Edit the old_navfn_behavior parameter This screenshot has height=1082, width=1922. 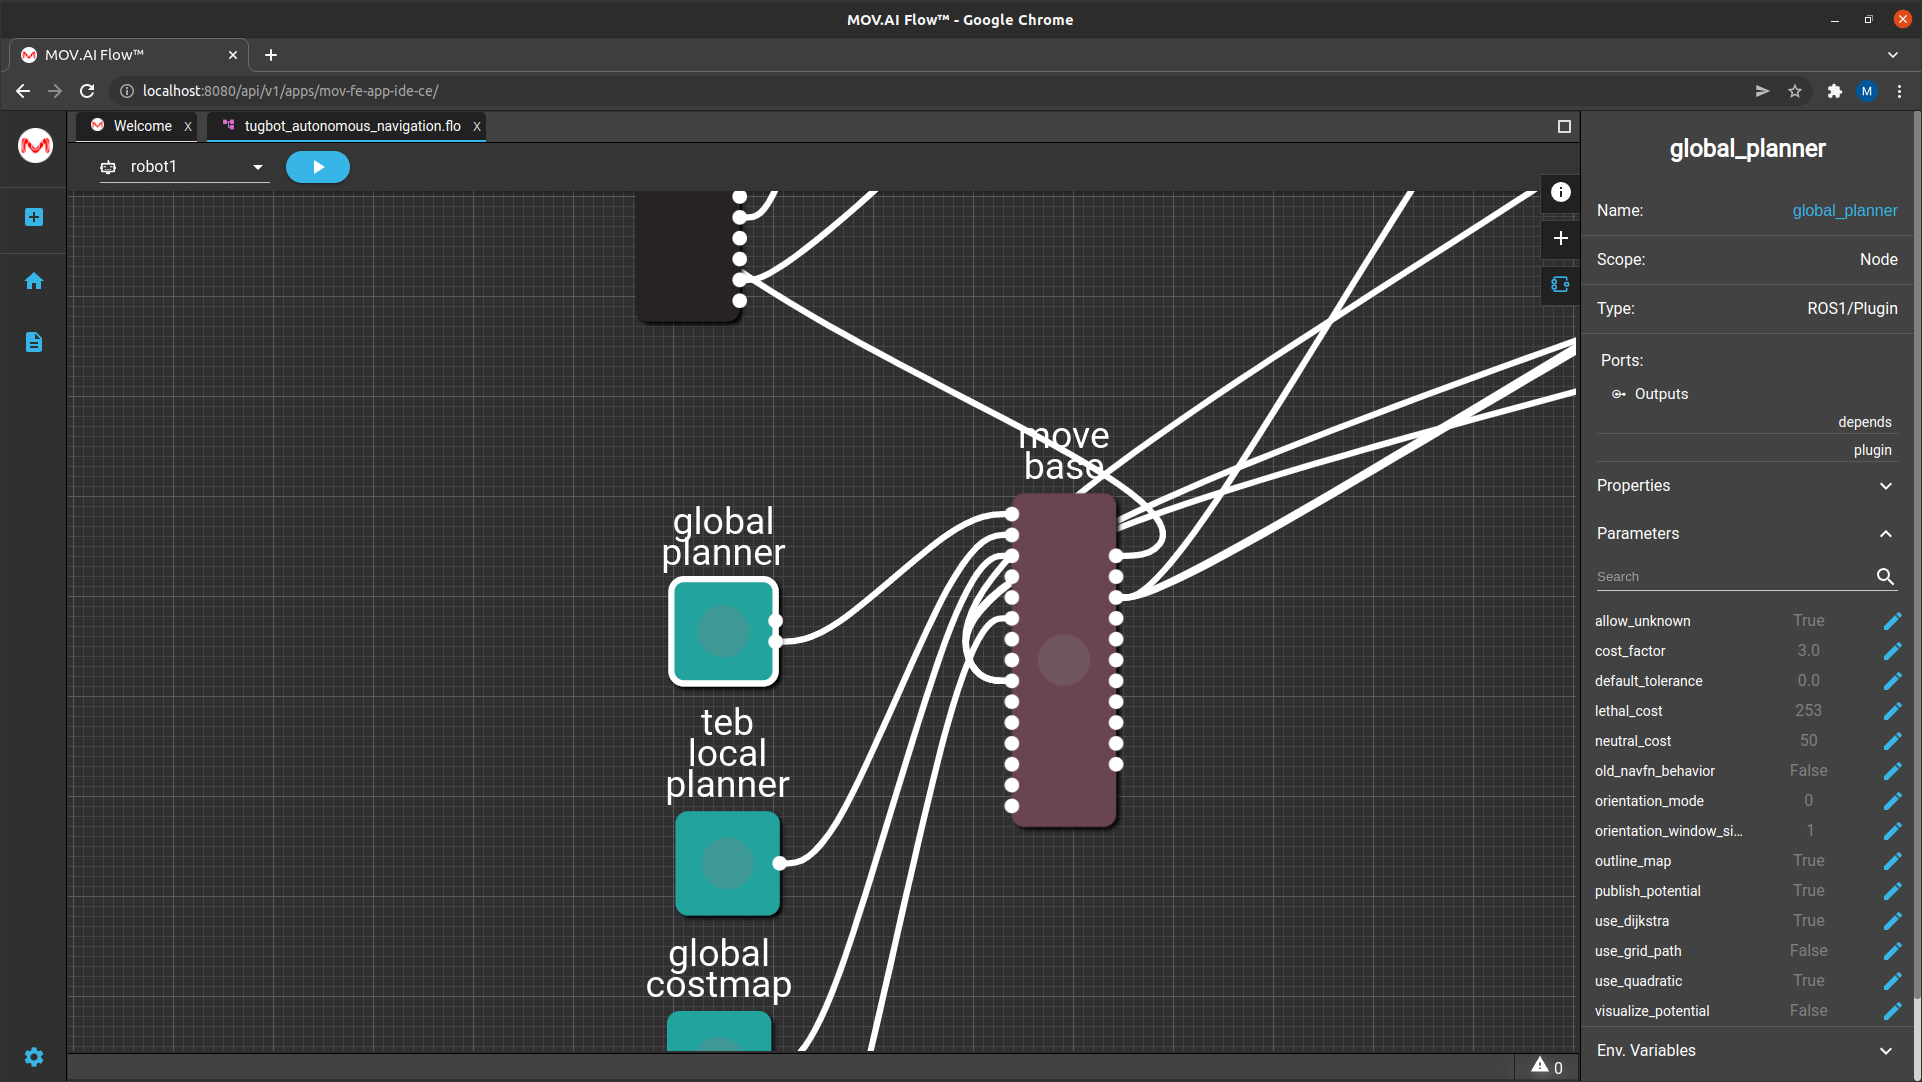coord(1892,771)
